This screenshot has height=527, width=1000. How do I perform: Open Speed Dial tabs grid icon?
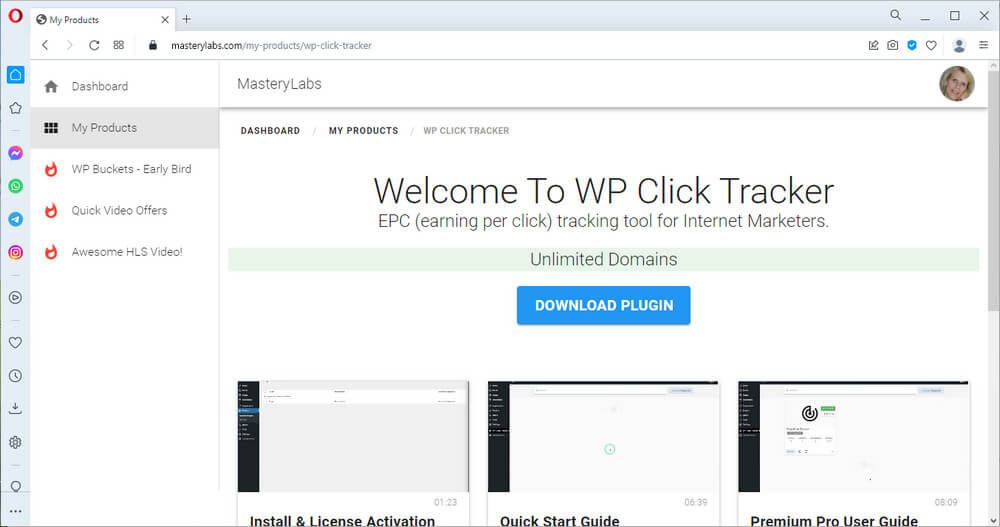pyautogui.click(x=119, y=45)
